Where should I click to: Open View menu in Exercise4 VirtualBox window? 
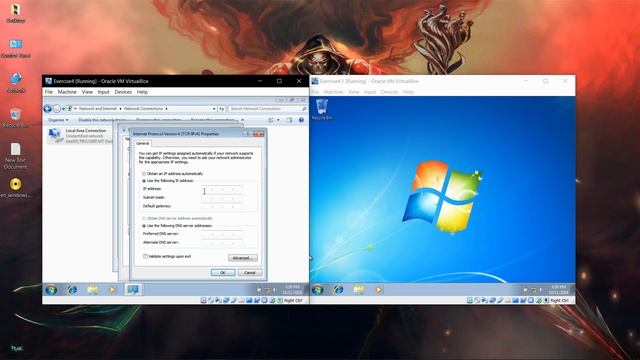87,92
